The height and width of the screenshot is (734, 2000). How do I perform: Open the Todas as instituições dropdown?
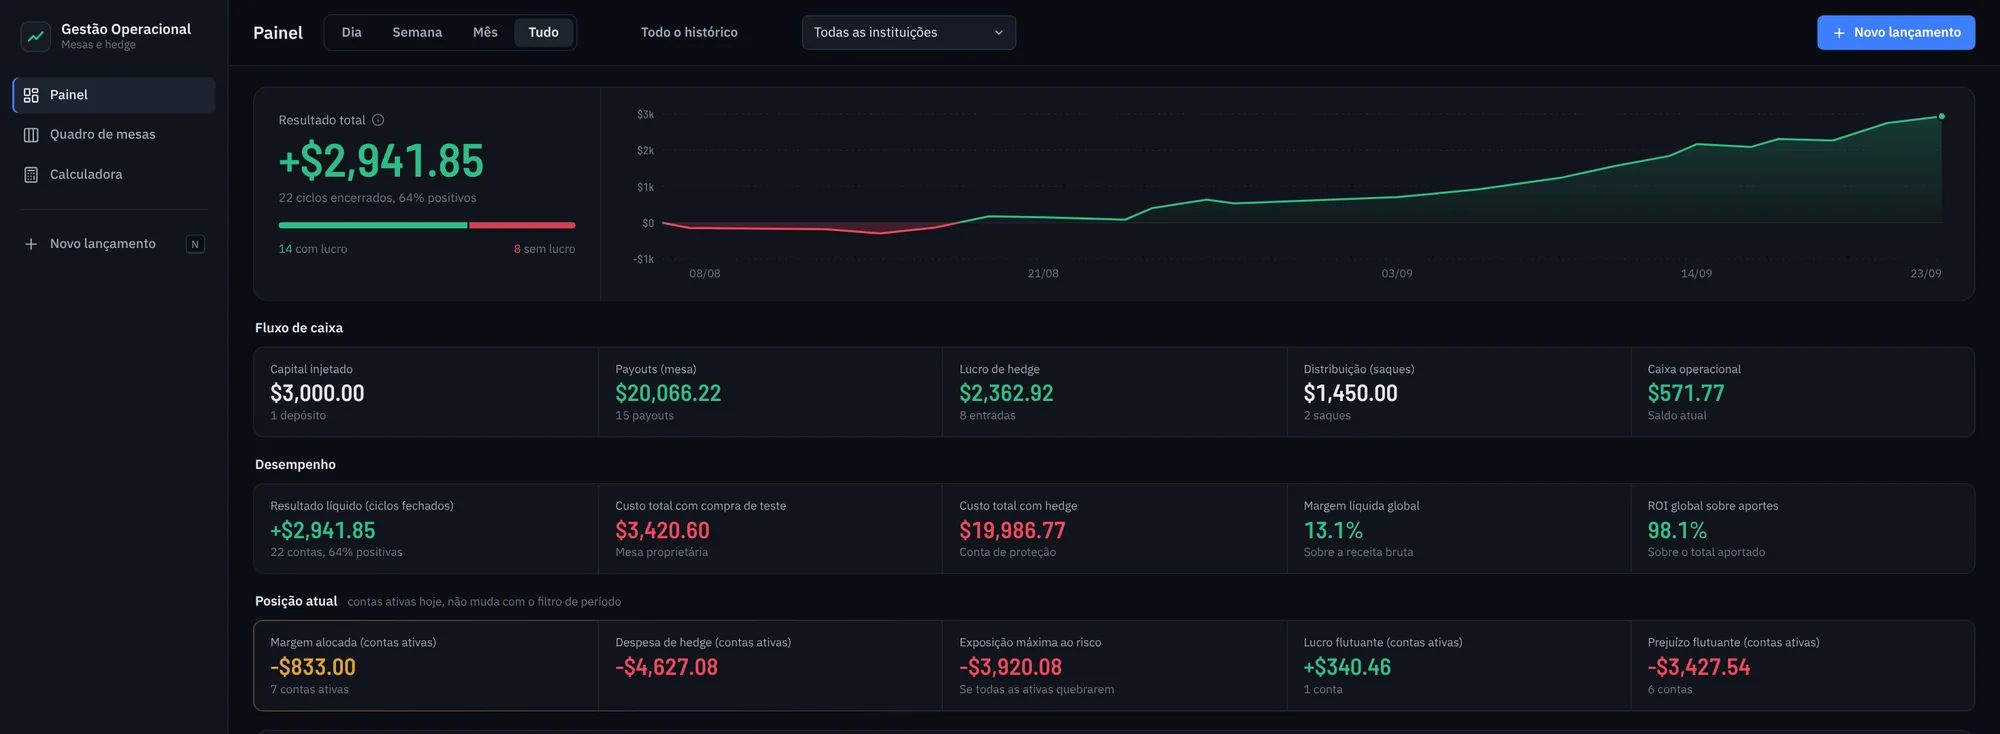tap(908, 33)
